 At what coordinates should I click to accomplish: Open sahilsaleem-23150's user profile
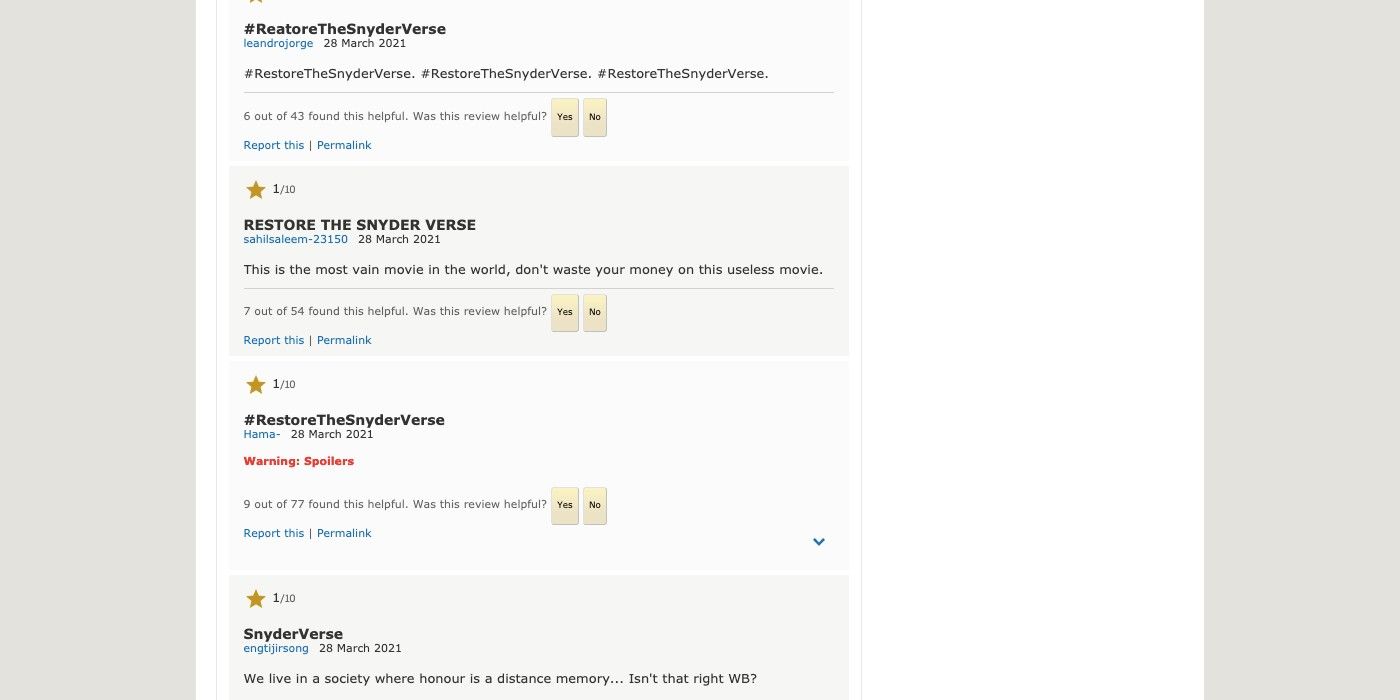click(296, 239)
